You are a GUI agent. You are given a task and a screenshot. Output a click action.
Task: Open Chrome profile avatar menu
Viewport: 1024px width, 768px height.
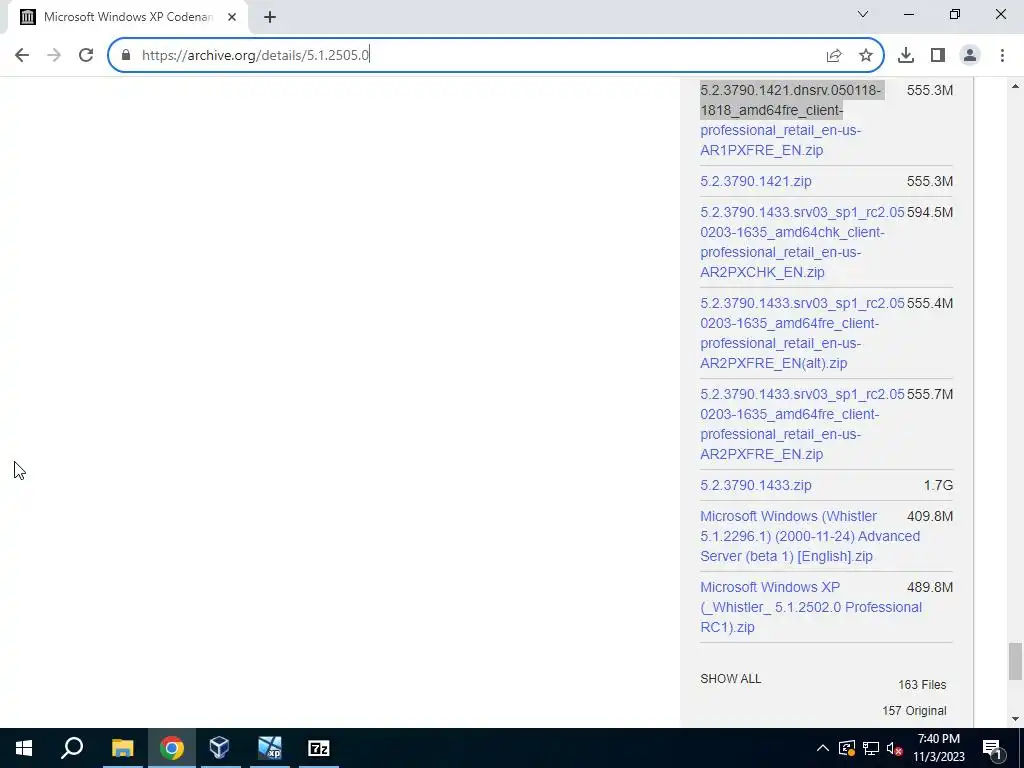(x=970, y=56)
